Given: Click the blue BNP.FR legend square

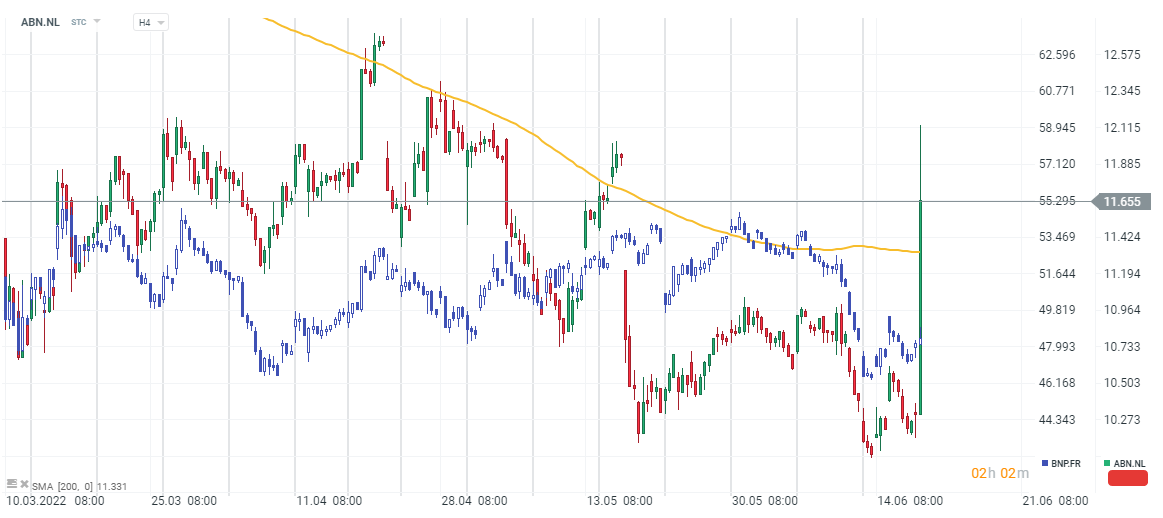Looking at the screenshot, I should pos(1045,463).
